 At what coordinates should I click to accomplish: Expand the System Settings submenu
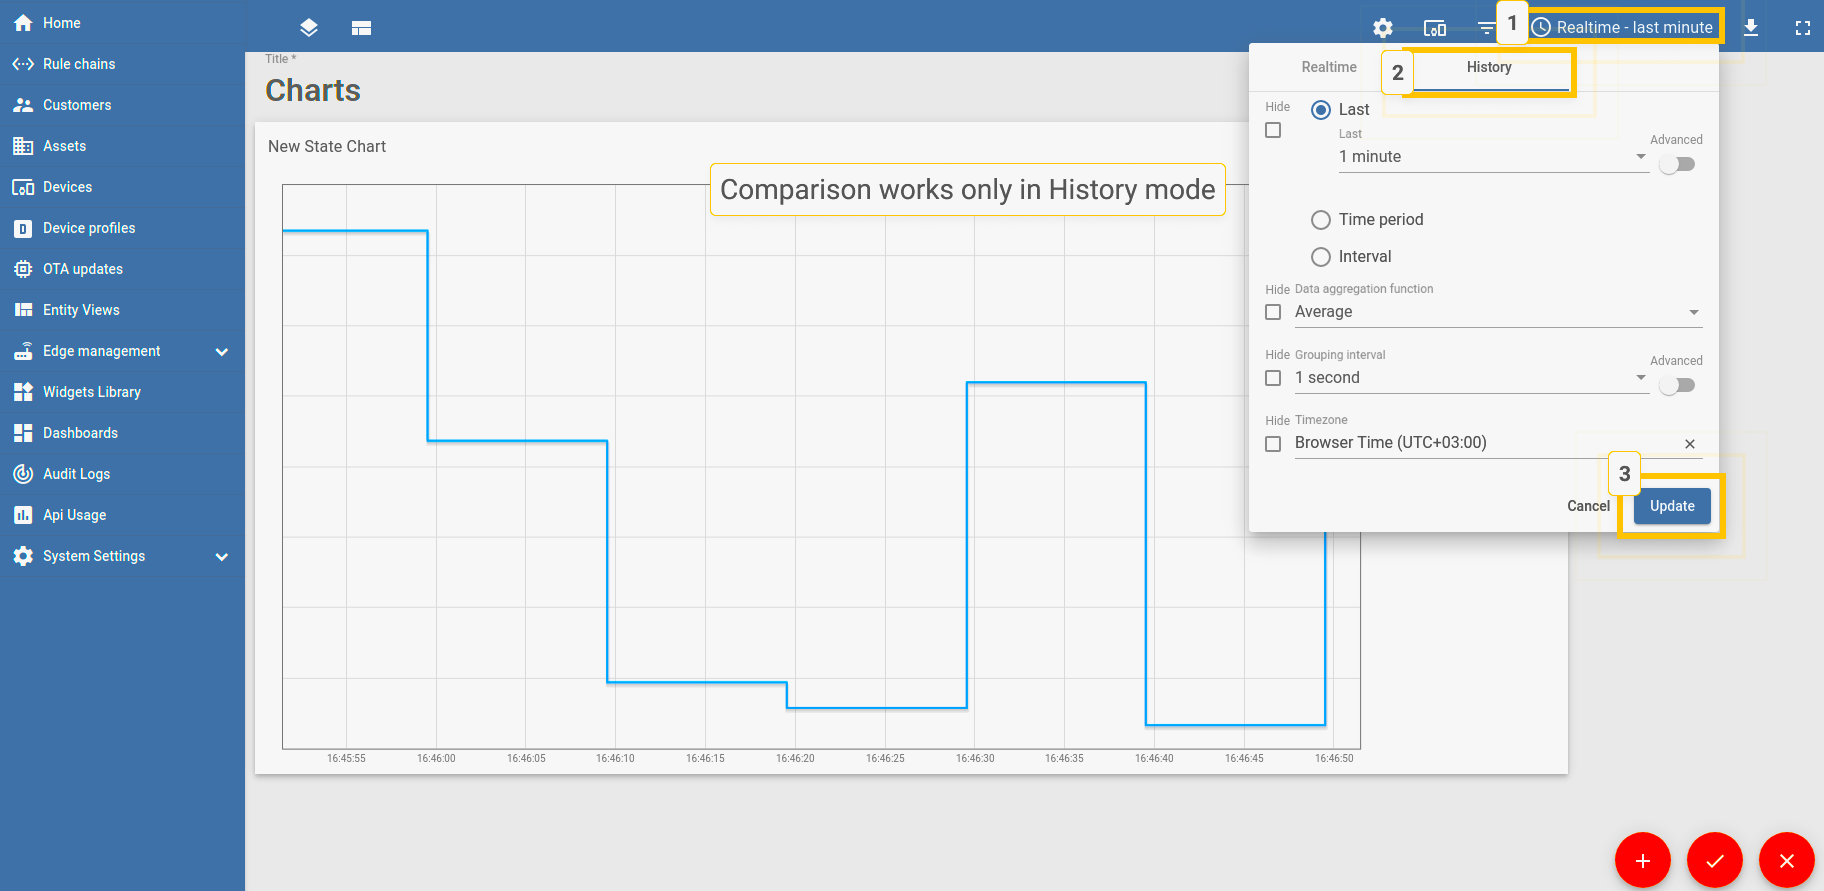pyautogui.click(x=222, y=557)
